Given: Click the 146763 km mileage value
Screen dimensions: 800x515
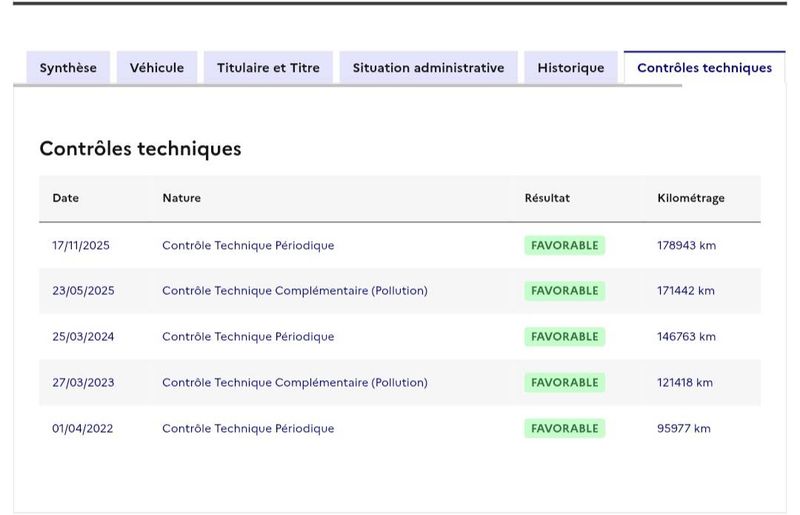Looking at the screenshot, I should tap(686, 337).
